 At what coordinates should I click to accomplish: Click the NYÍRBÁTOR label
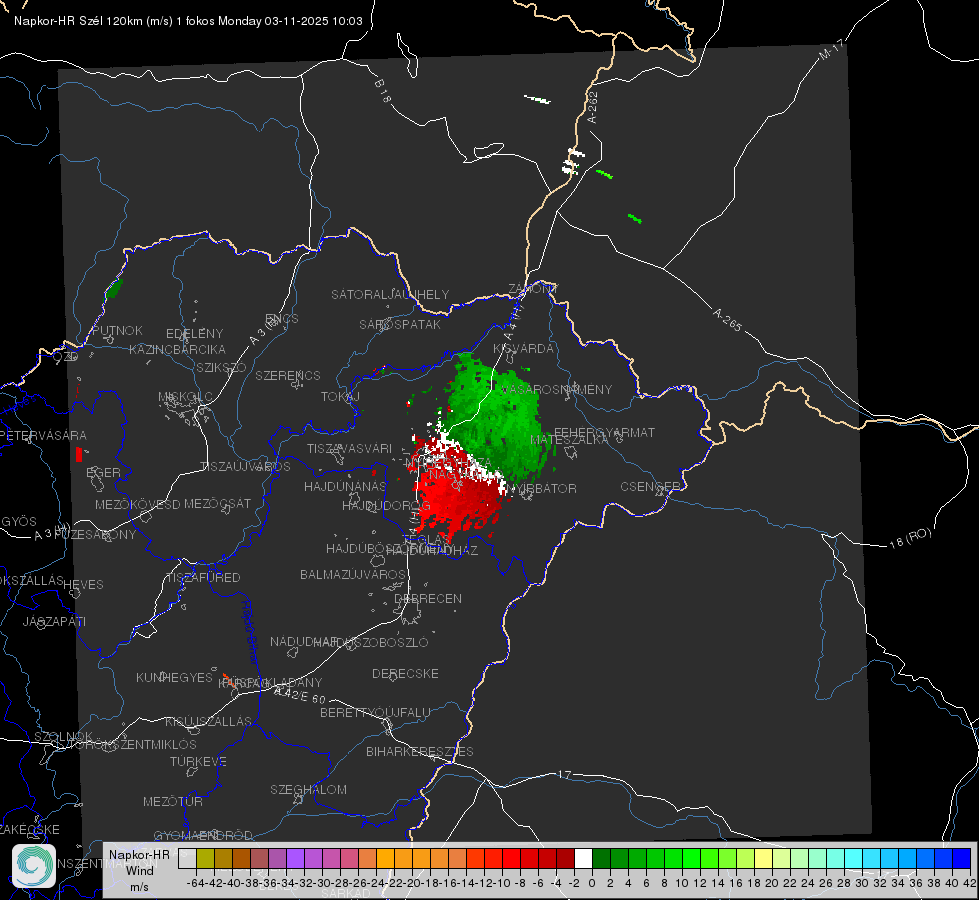(542, 488)
